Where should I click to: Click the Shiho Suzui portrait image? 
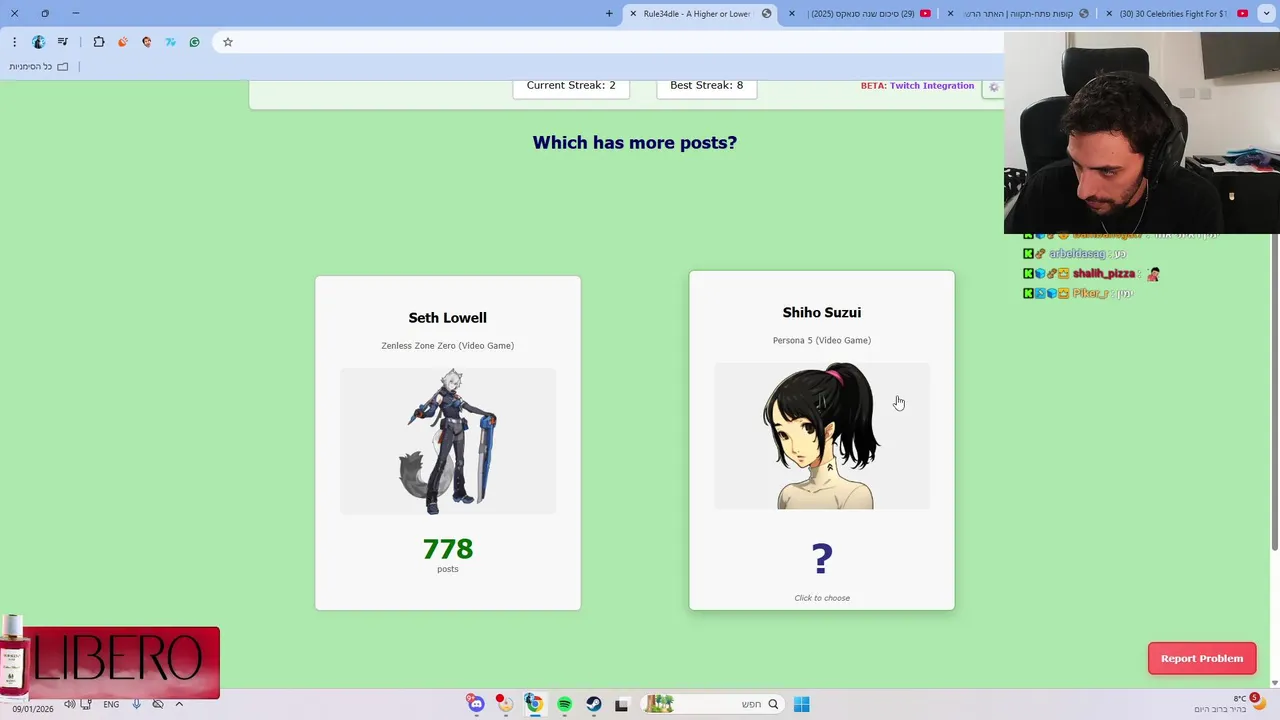click(x=822, y=436)
